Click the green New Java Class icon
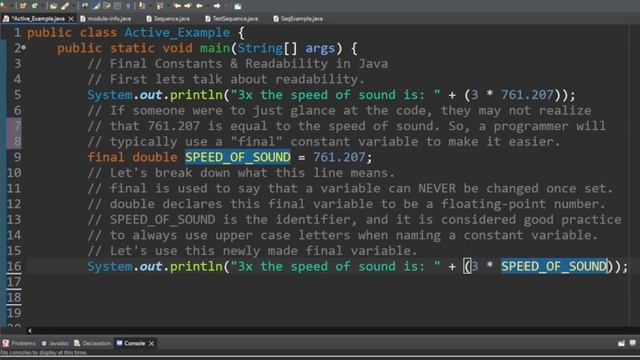 [35, 6]
